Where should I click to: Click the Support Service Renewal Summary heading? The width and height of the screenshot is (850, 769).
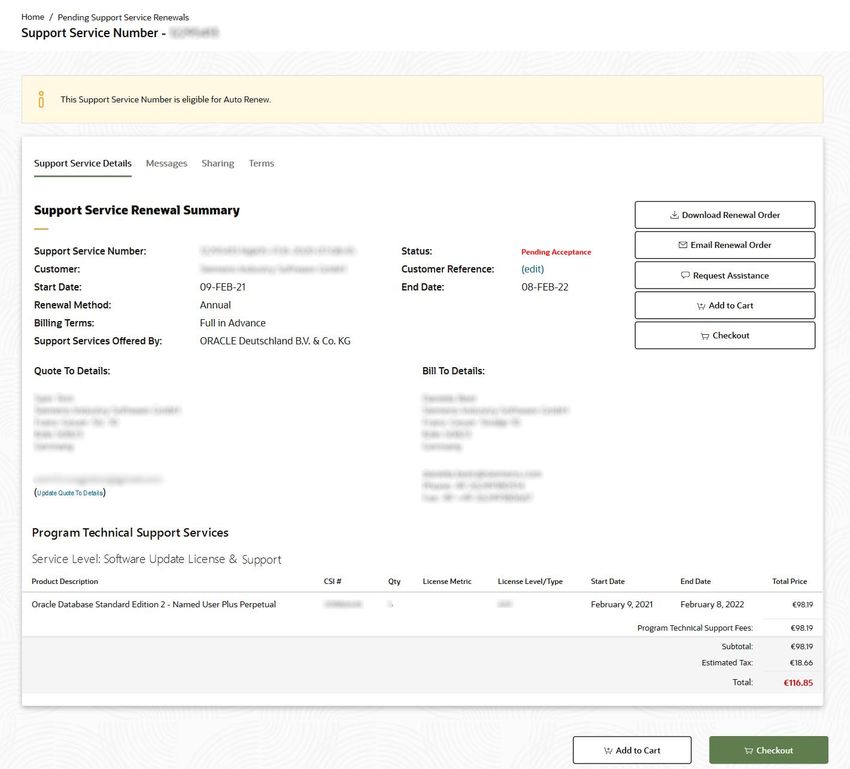click(137, 210)
